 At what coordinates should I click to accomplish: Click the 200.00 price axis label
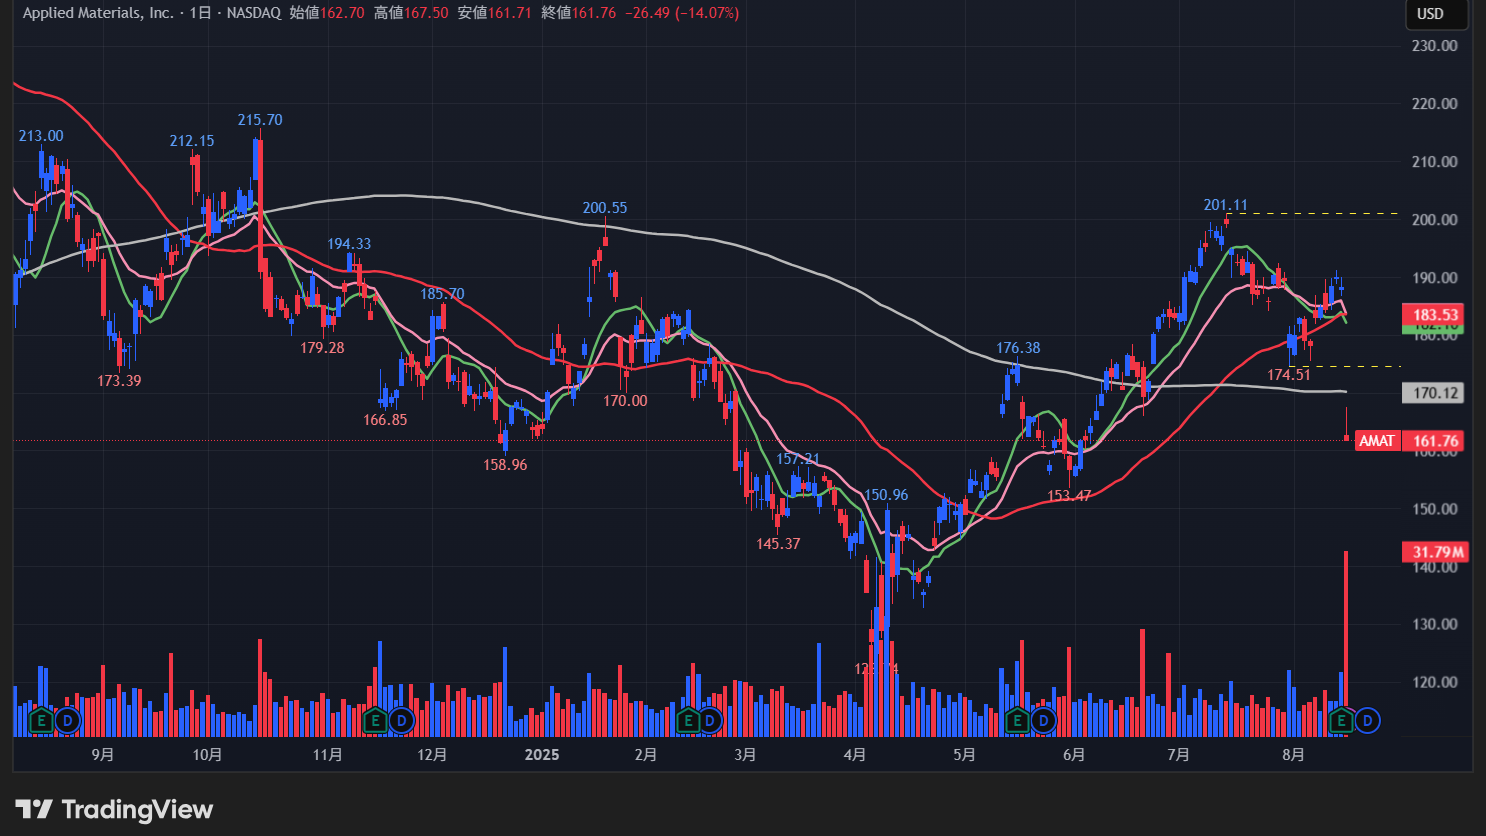(x=1434, y=220)
